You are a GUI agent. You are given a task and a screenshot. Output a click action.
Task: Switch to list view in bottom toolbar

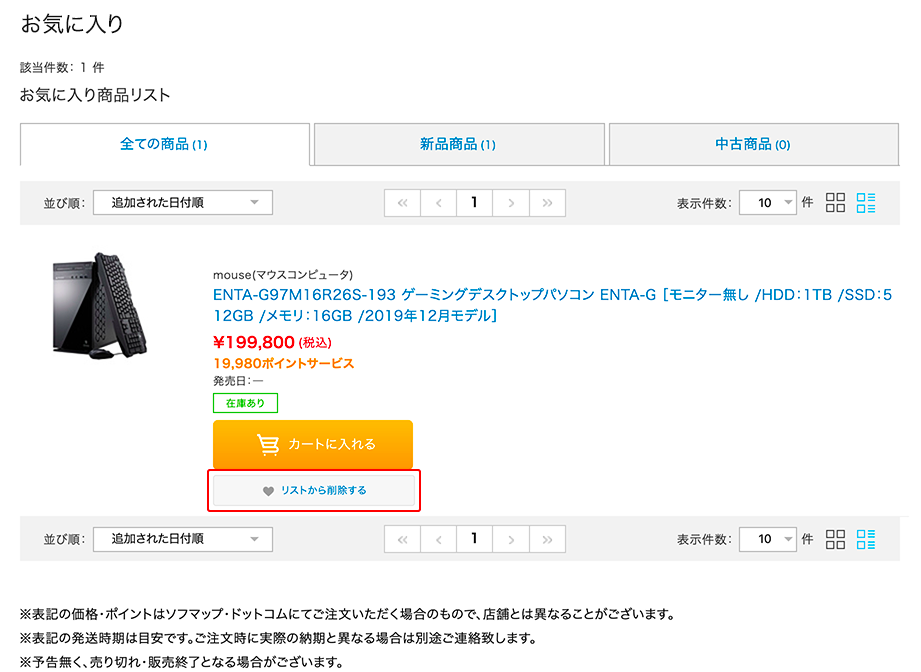click(x=866, y=539)
